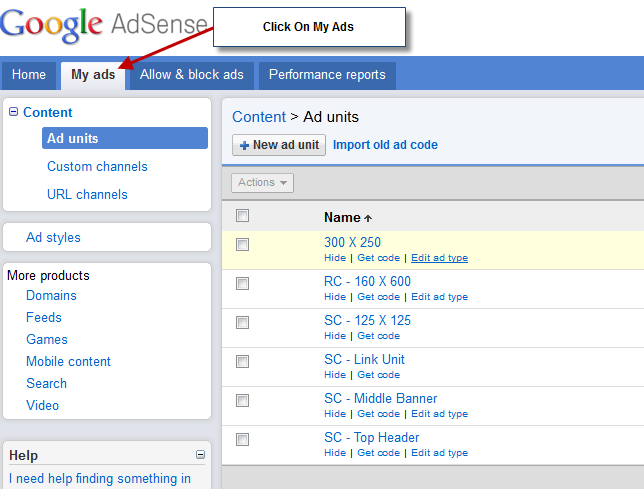The width and height of the screenshot is (644, 489).
Task: Collapse the Help panel minus icon
Action: [x=200, y=455]
